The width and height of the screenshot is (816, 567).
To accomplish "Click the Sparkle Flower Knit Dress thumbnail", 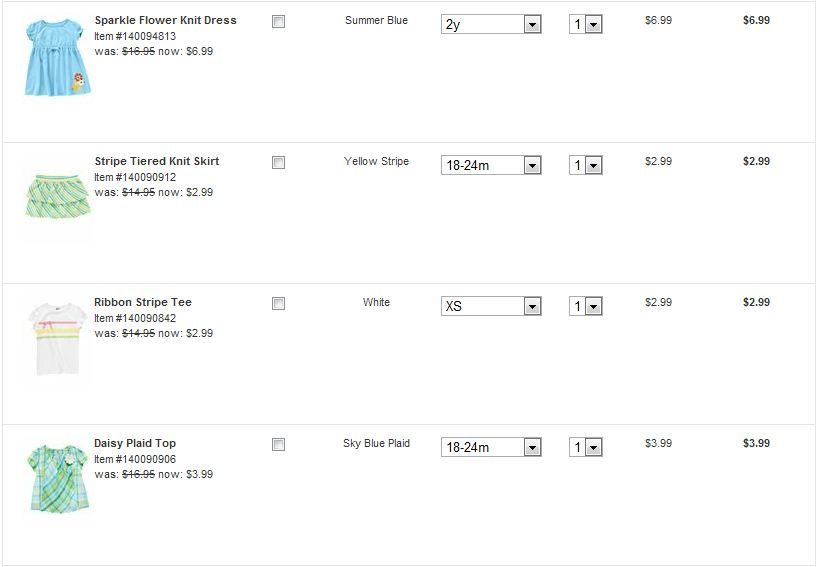I will (x=57, y=56).
